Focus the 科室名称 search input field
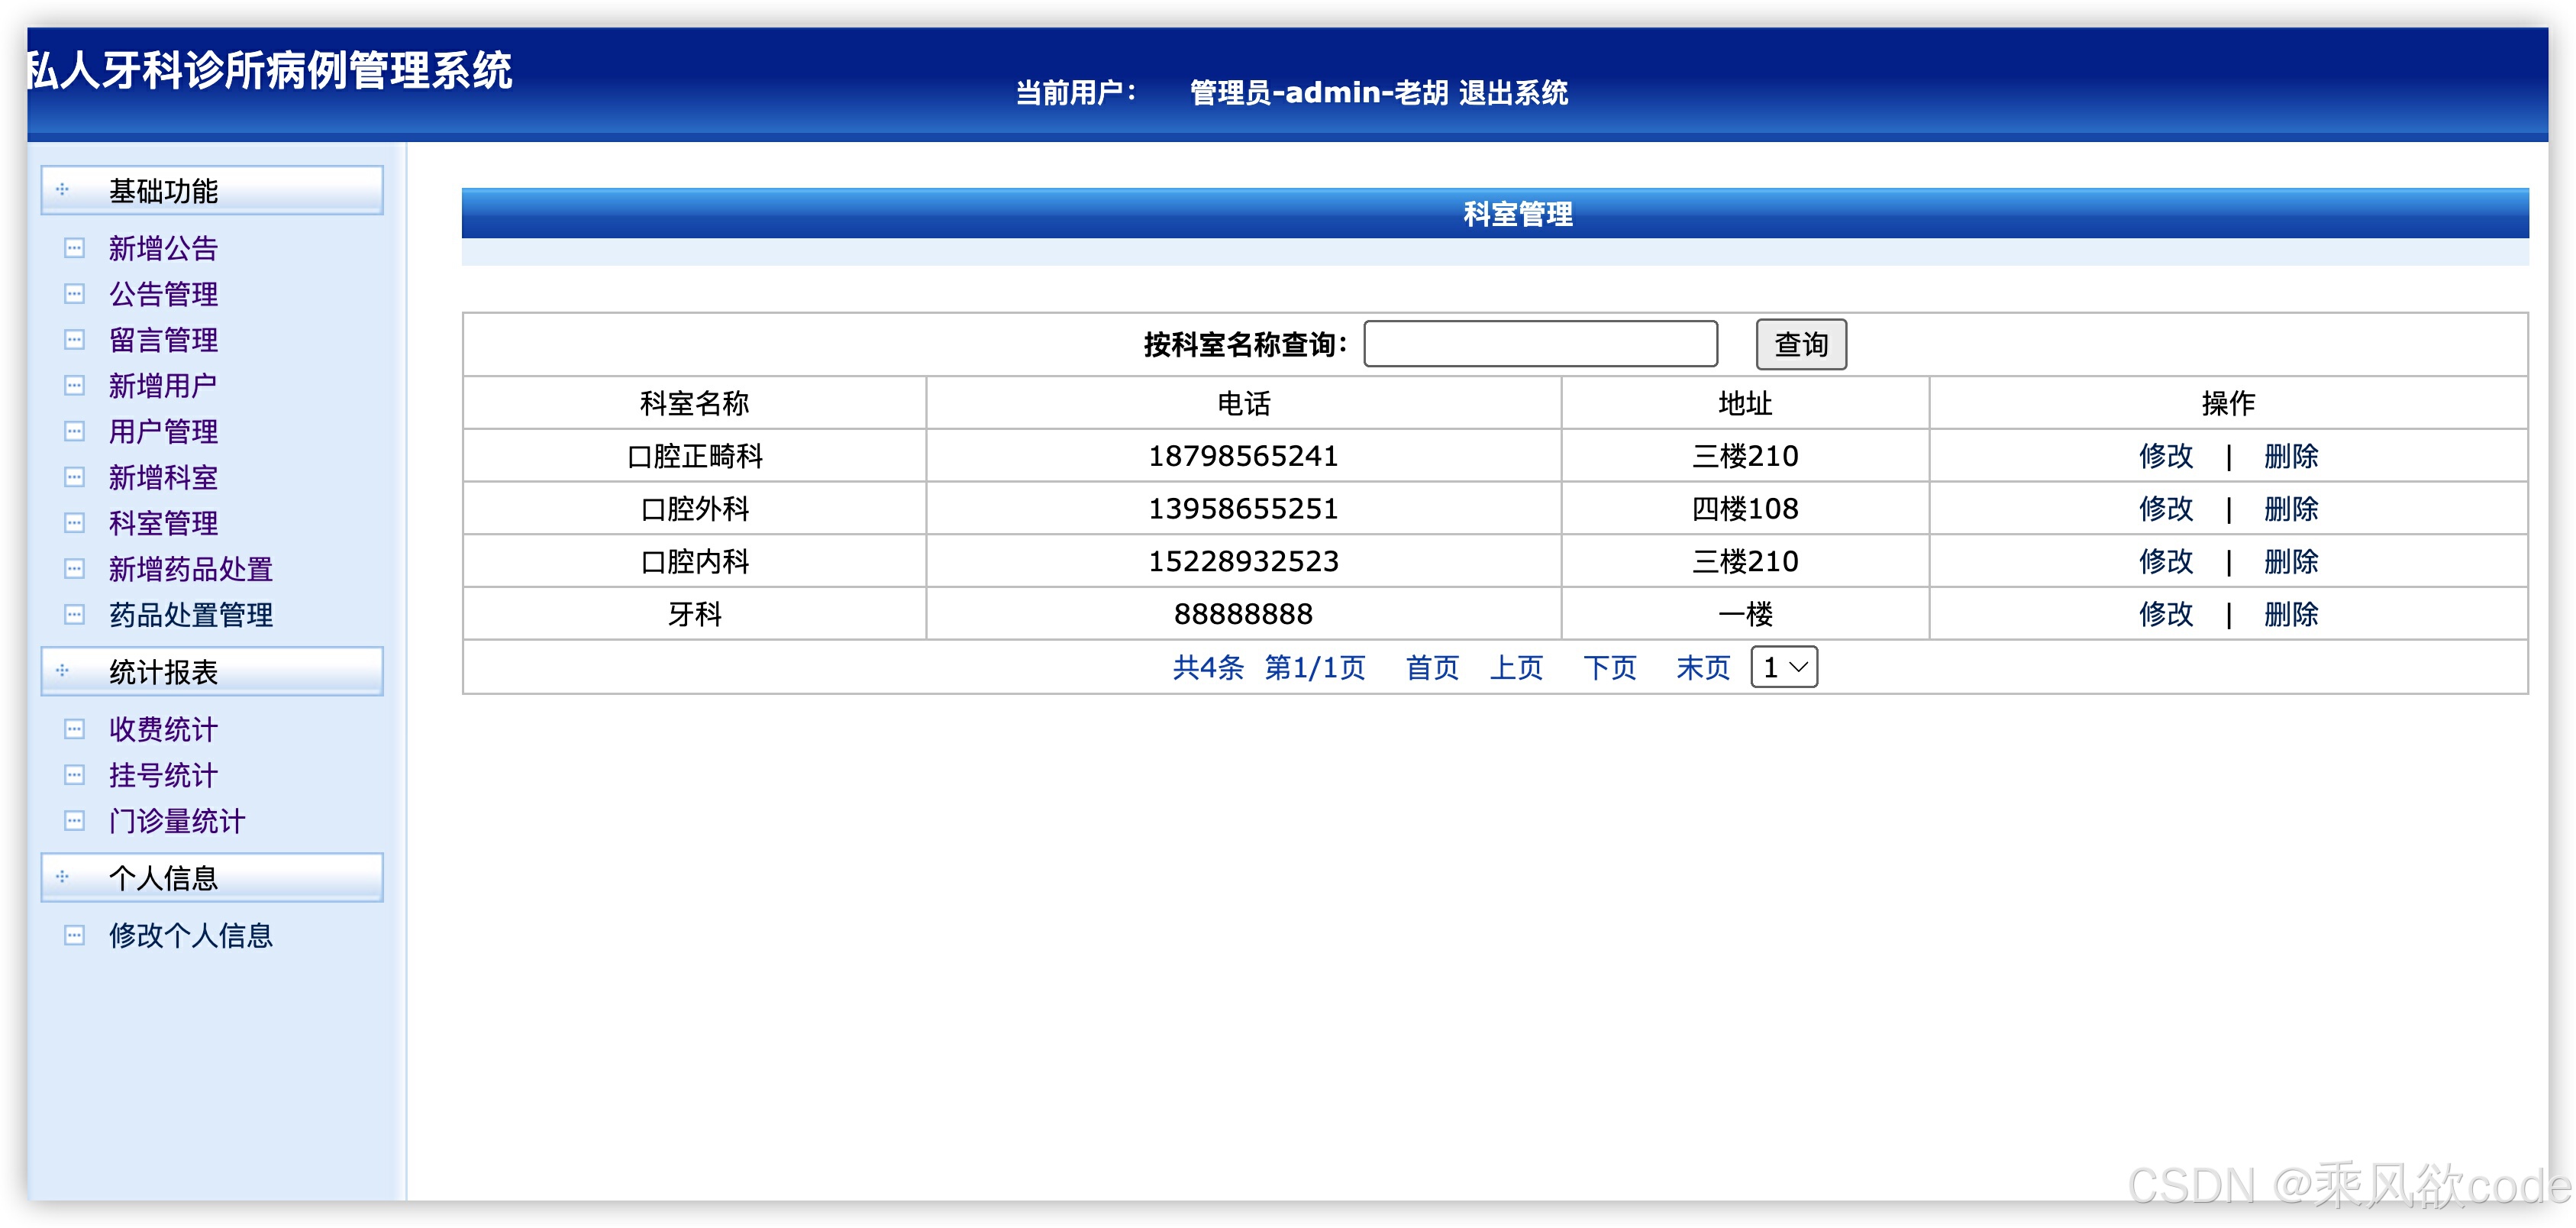 [1540, 344]
